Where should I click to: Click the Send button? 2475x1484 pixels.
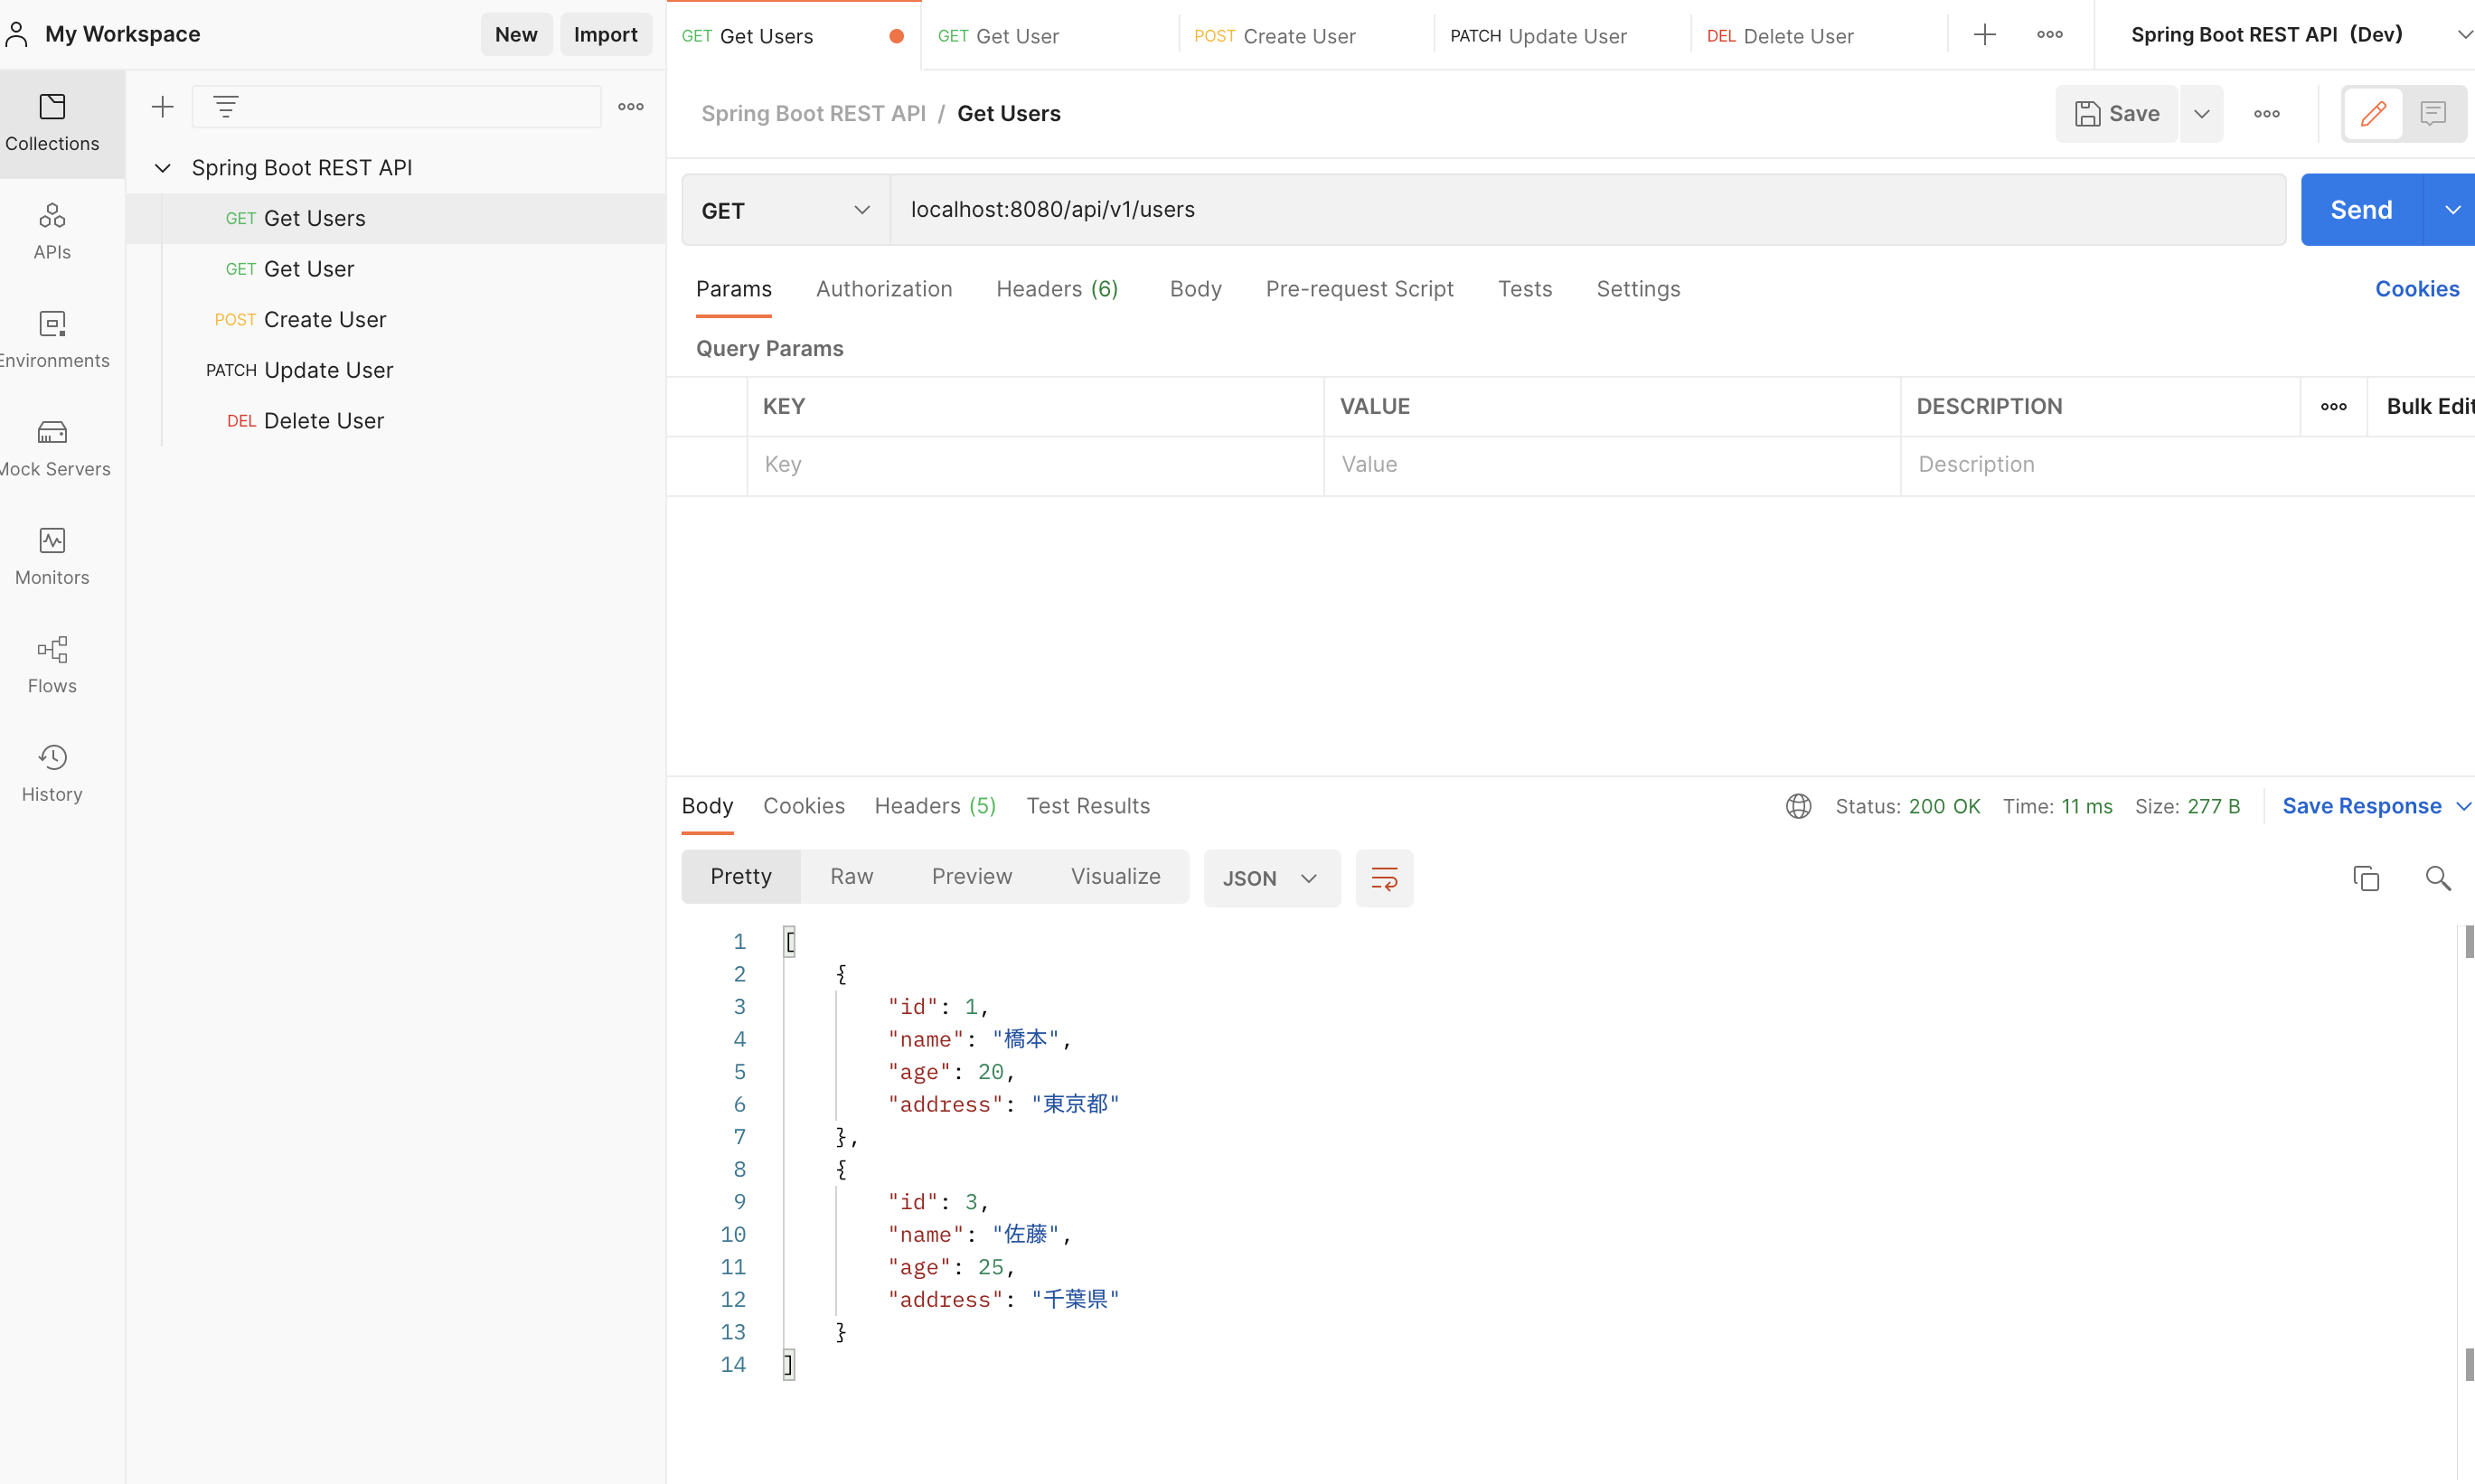pos(2361,209)
